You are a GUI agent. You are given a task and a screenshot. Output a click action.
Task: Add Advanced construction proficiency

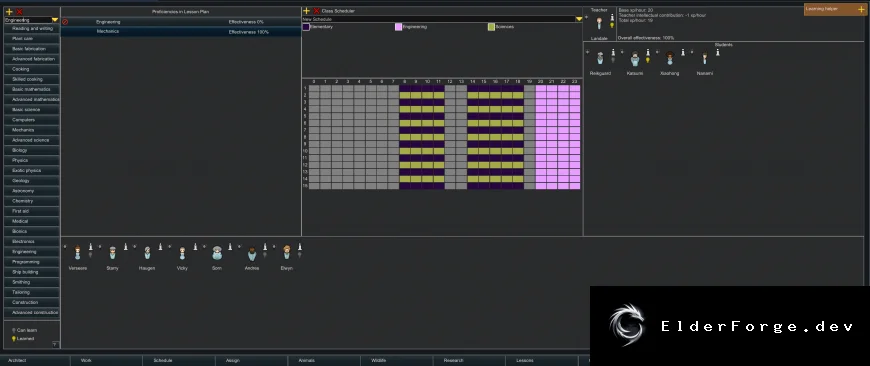[32, 312]
